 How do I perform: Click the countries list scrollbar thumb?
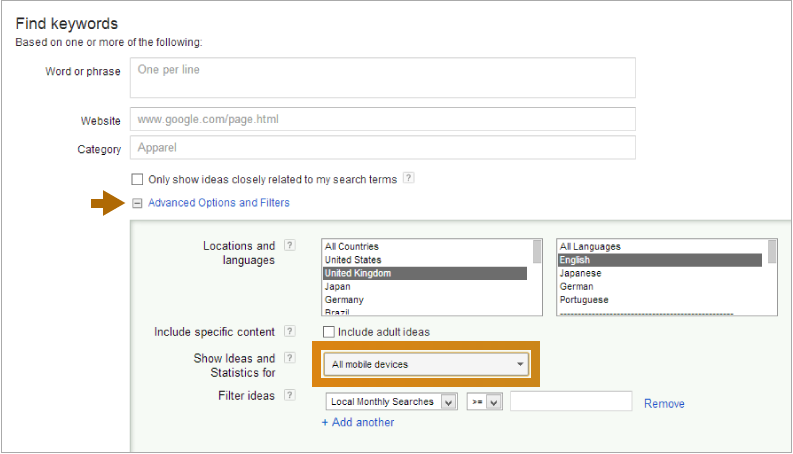tap(537, 251)
